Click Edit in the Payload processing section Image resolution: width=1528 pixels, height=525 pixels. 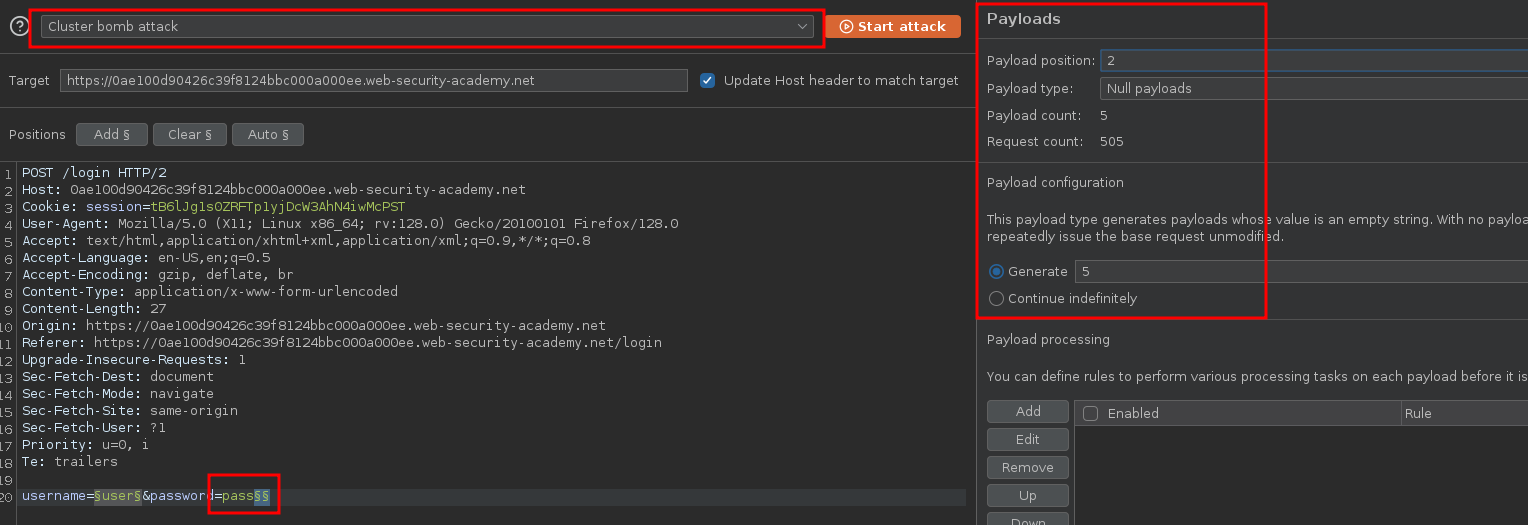[x=1027, y=440]
